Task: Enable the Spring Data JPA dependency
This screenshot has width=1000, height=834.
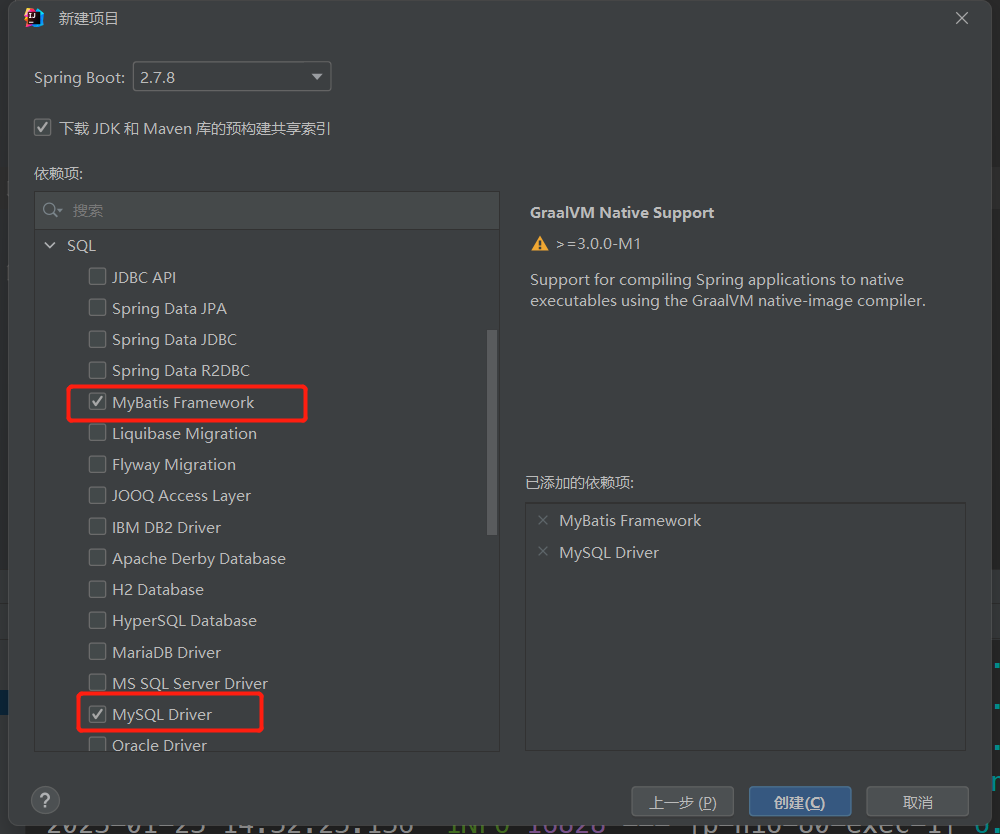Action: click(98, 308)
